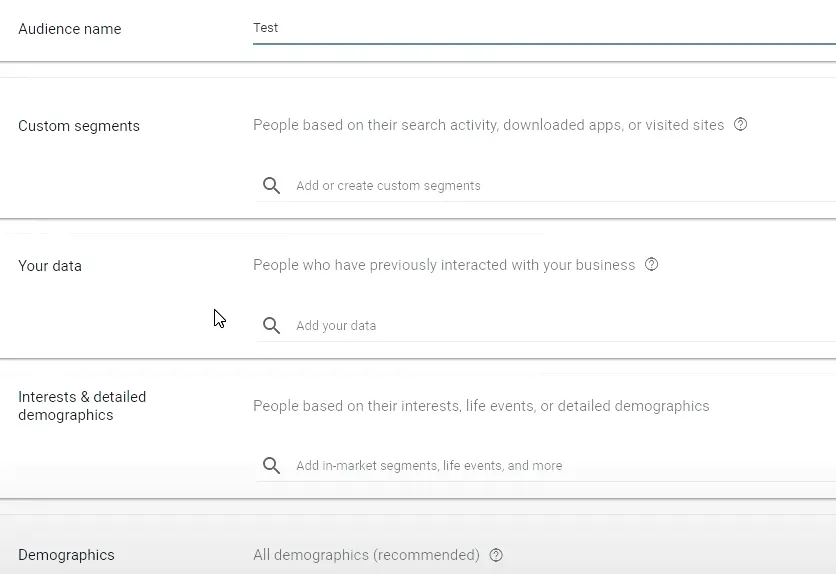Click text about search activity, downloaded apps

[488, 125]
